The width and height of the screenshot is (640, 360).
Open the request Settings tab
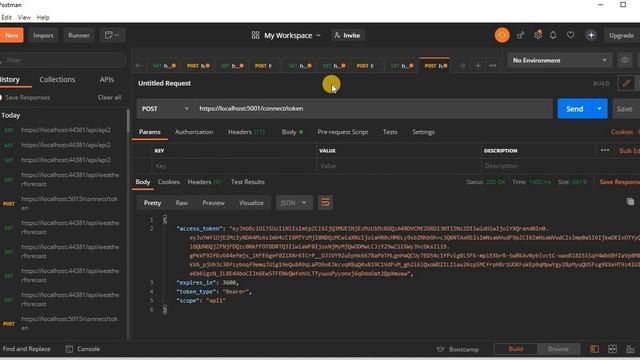423,132
